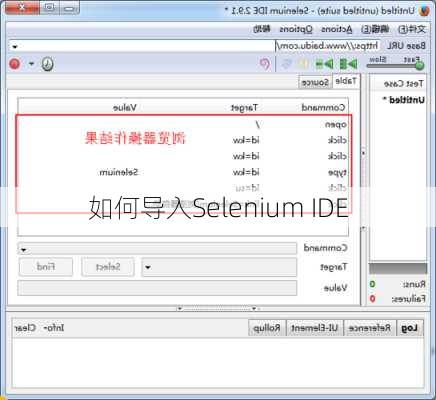Minimize the Selenium IDE window
436x400 pixels.
click(69, 8)
